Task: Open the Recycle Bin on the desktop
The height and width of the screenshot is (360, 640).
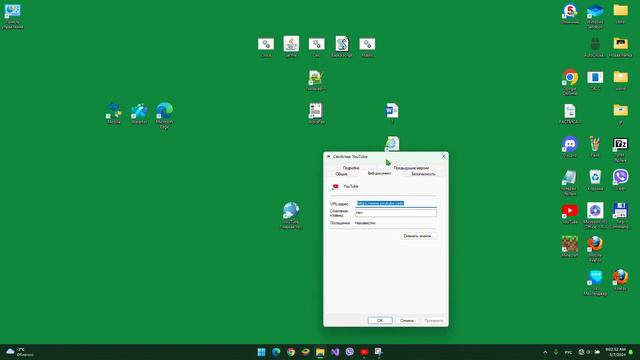Action: coord(595,178)
